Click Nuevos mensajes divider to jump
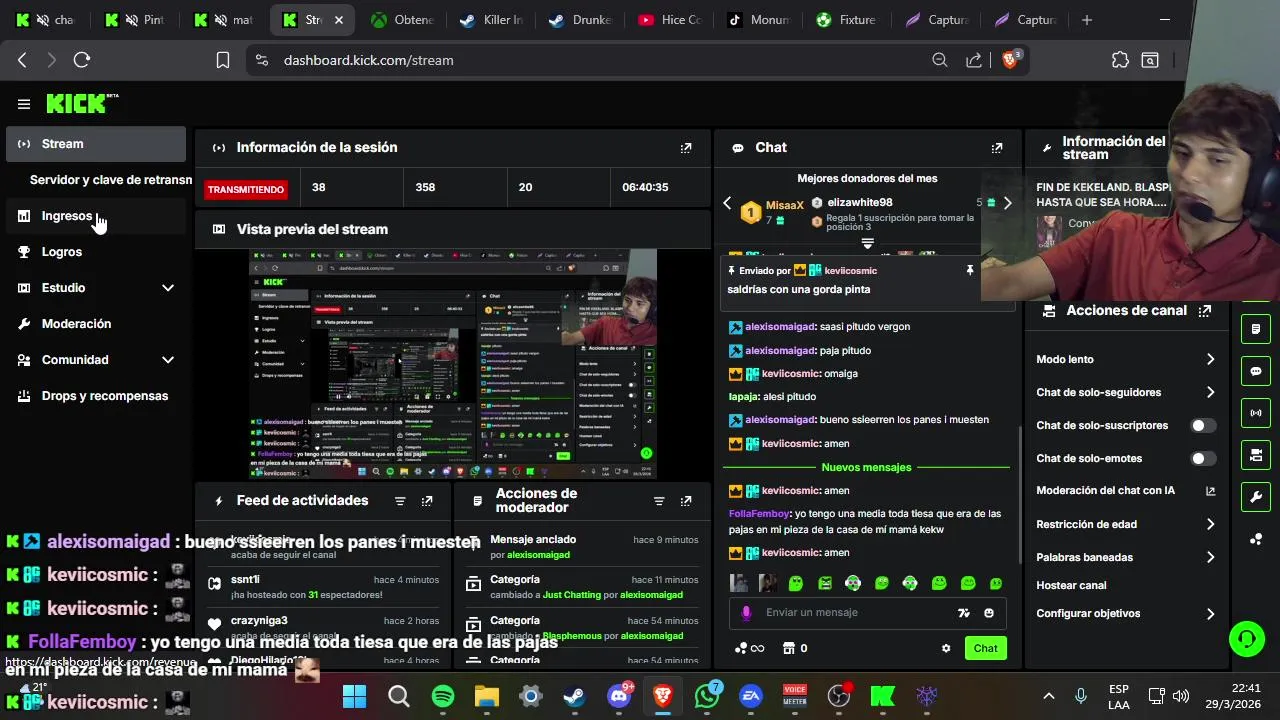1280x720 pixels. (866, 467)
